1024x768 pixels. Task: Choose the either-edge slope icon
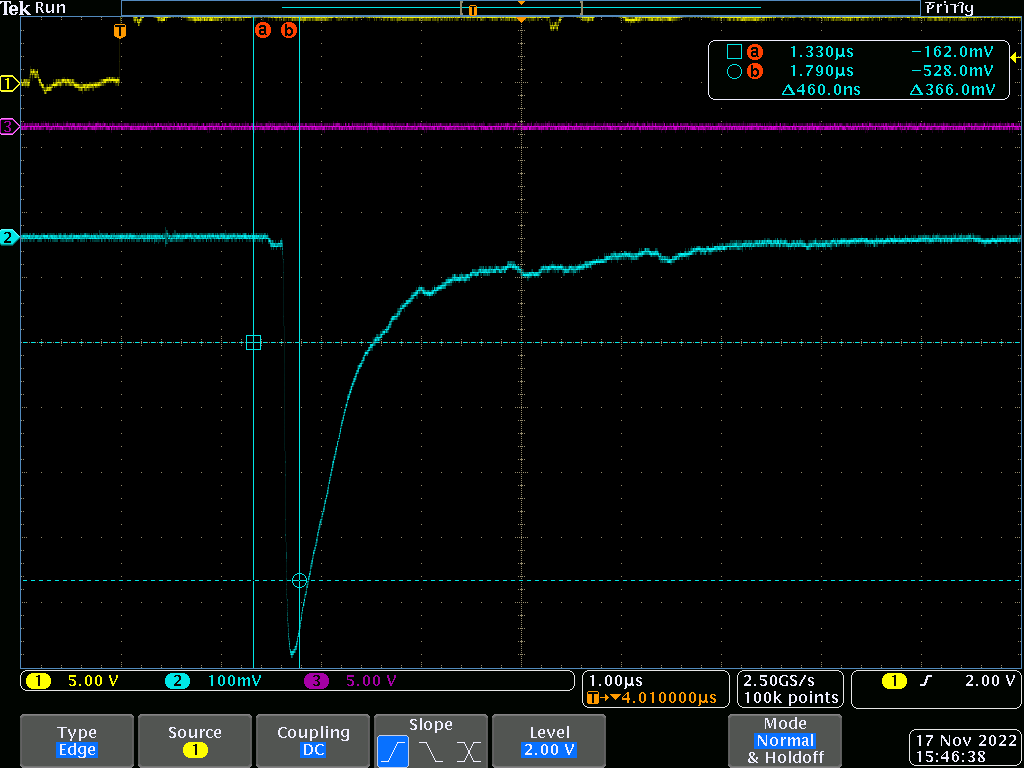pyautogui.click(x=469, y=749)
